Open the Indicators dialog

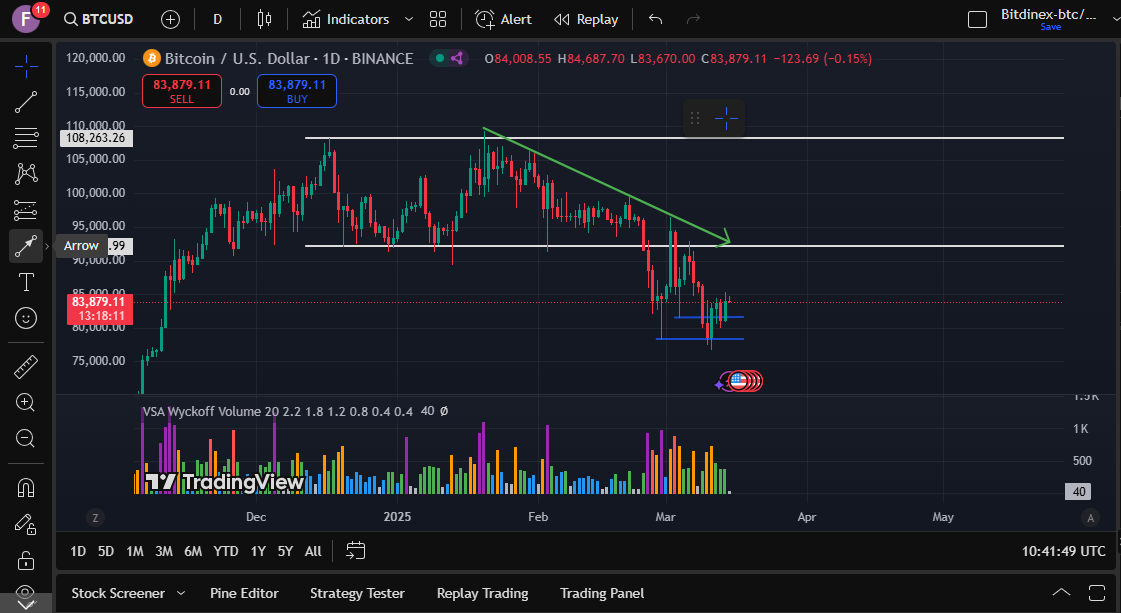point(347,19)
